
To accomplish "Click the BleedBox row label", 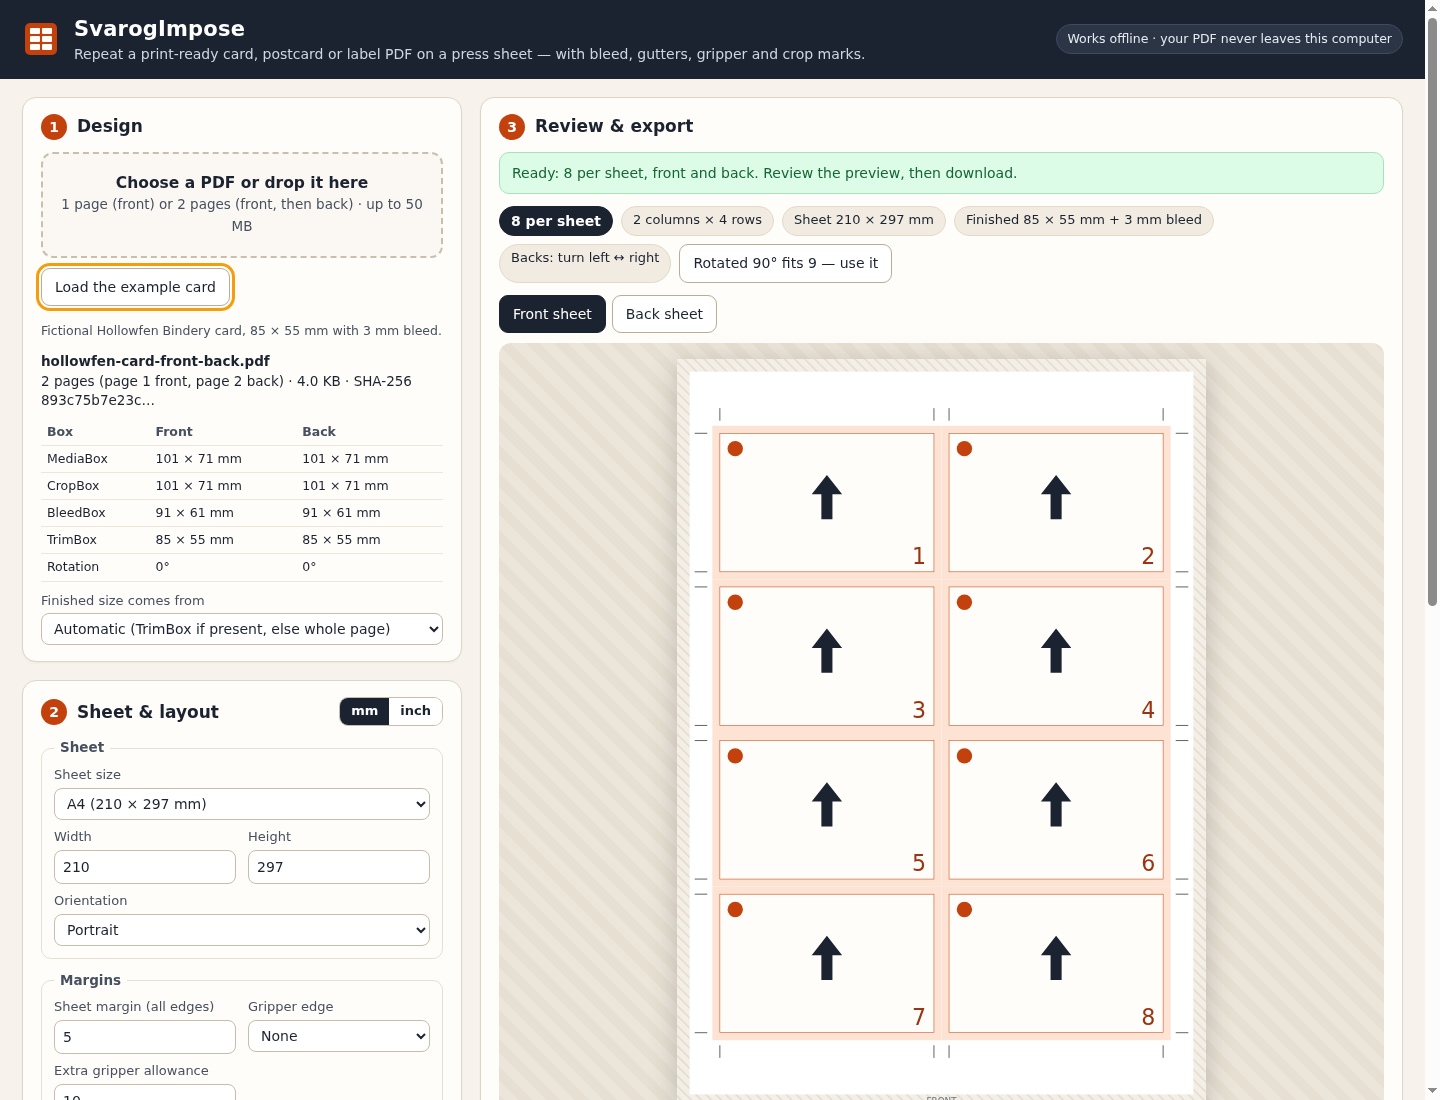I will pos(76,513).
